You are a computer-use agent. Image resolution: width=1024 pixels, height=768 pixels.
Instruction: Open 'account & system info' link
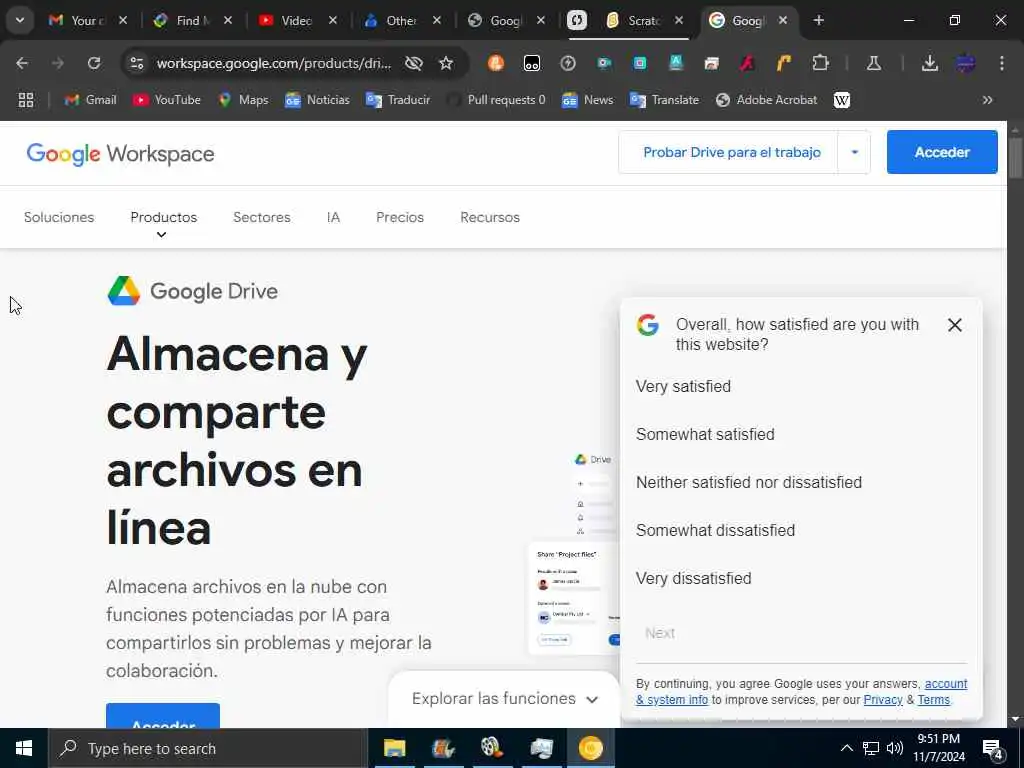[946, 684]
